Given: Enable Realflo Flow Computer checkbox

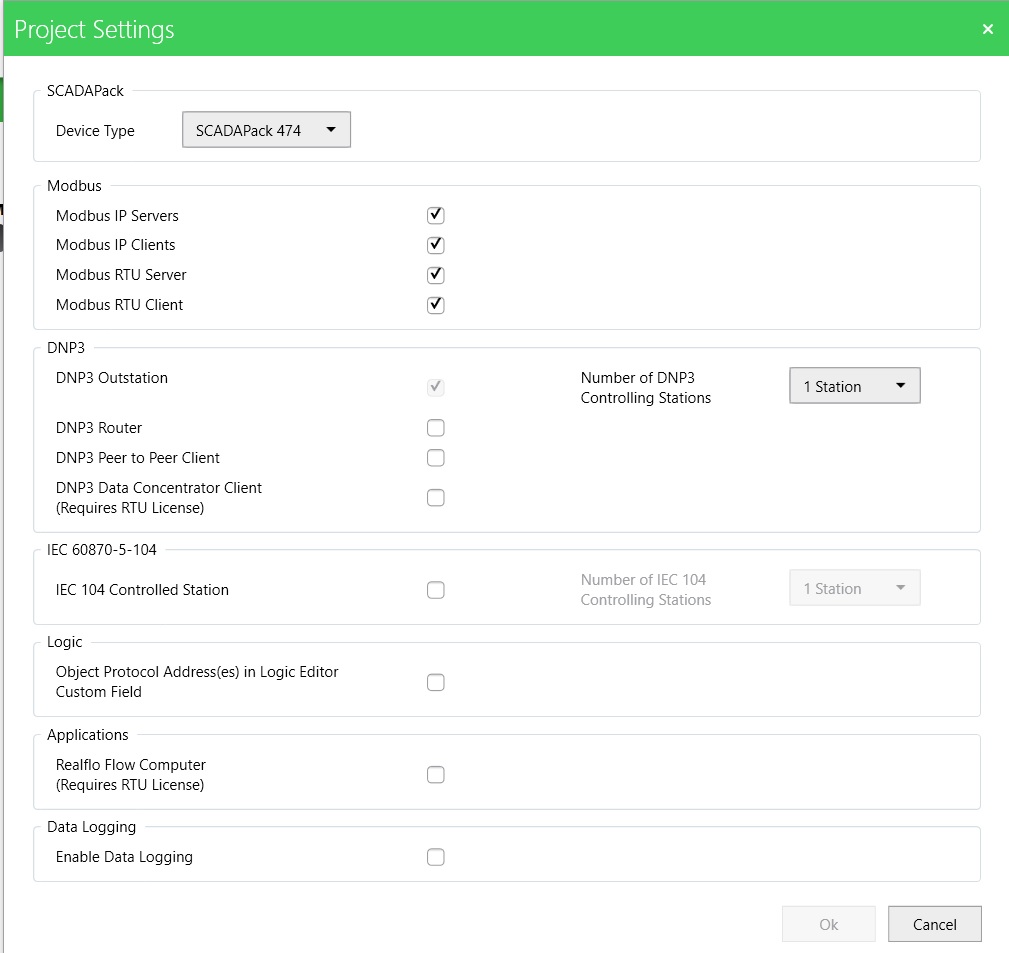Looking at the screenshot, I should 436,775.
